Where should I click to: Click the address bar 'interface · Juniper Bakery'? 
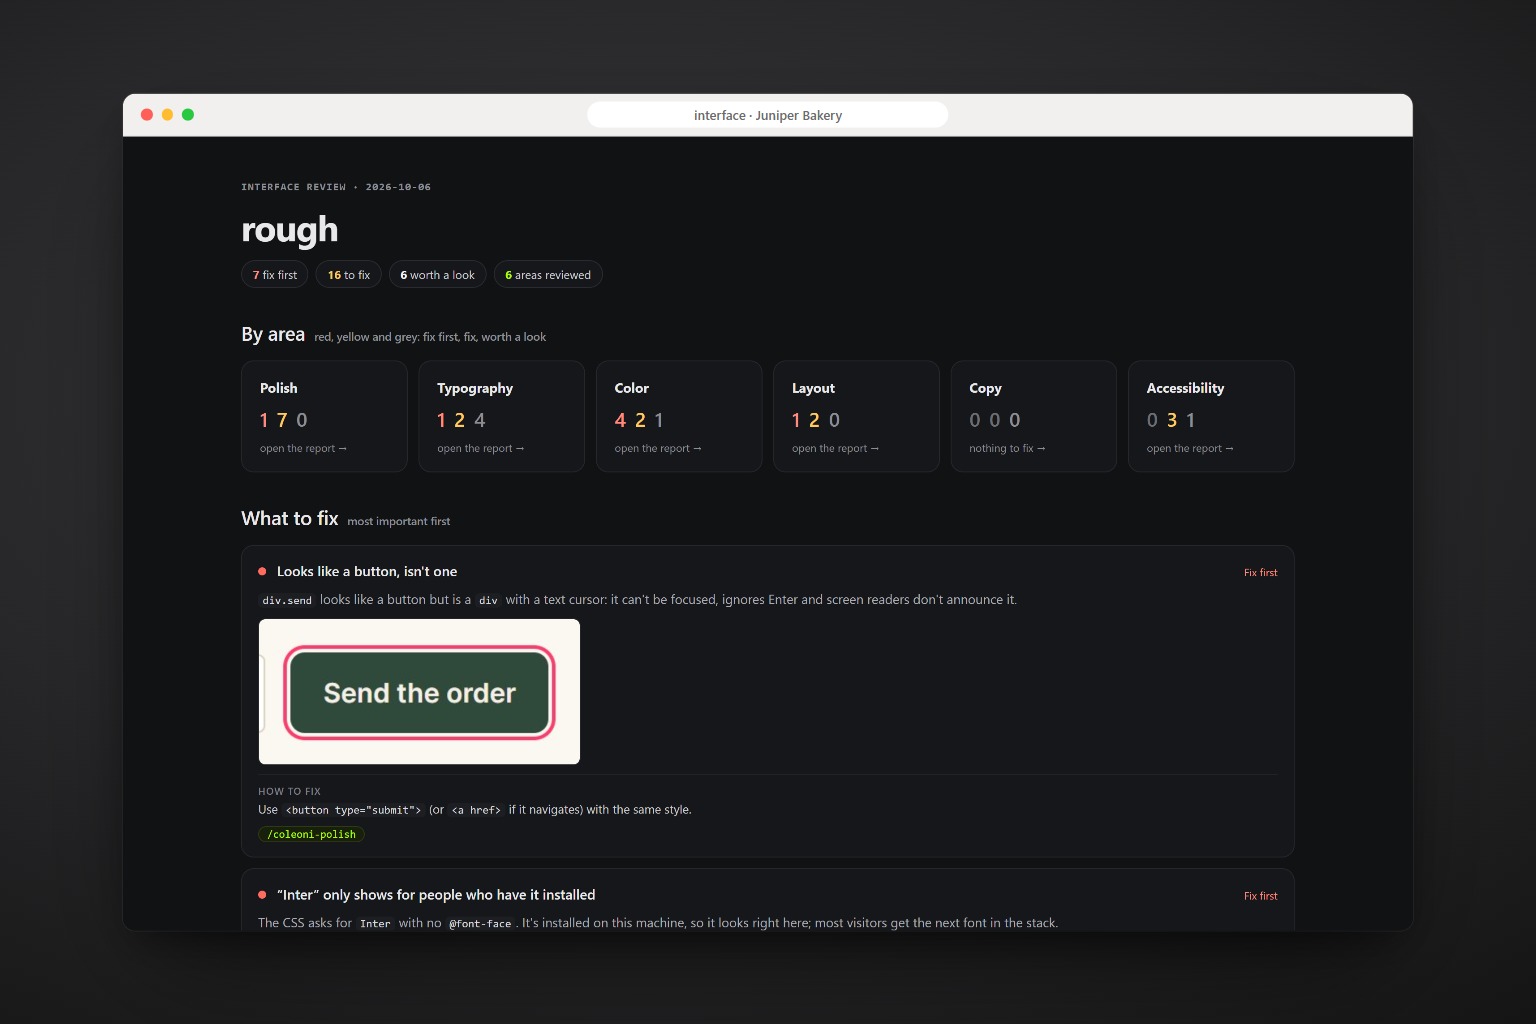(768, 115)
